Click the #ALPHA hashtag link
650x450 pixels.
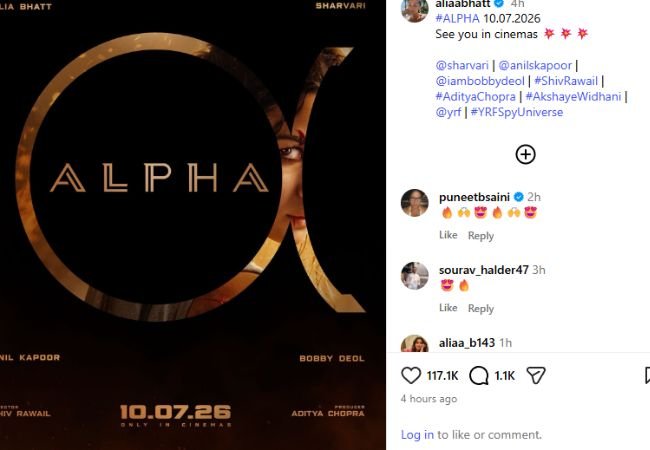457,19
